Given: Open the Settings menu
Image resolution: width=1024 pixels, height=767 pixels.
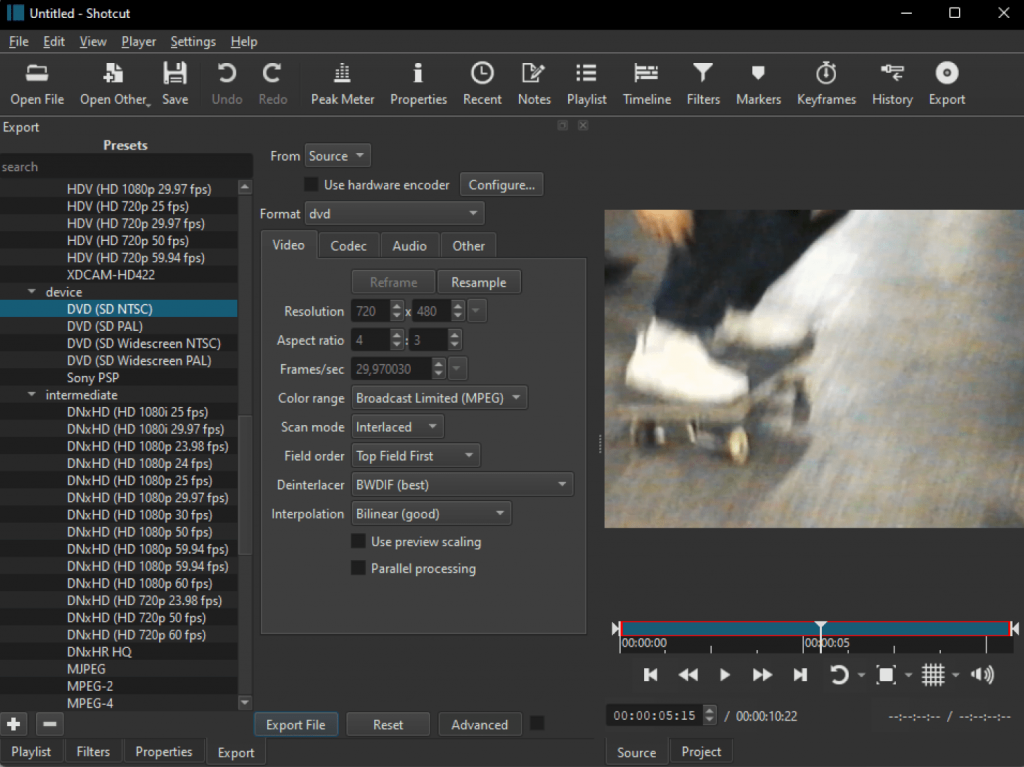Looking at the screenshot, I should pyautogui.click(x=193, y=42).
